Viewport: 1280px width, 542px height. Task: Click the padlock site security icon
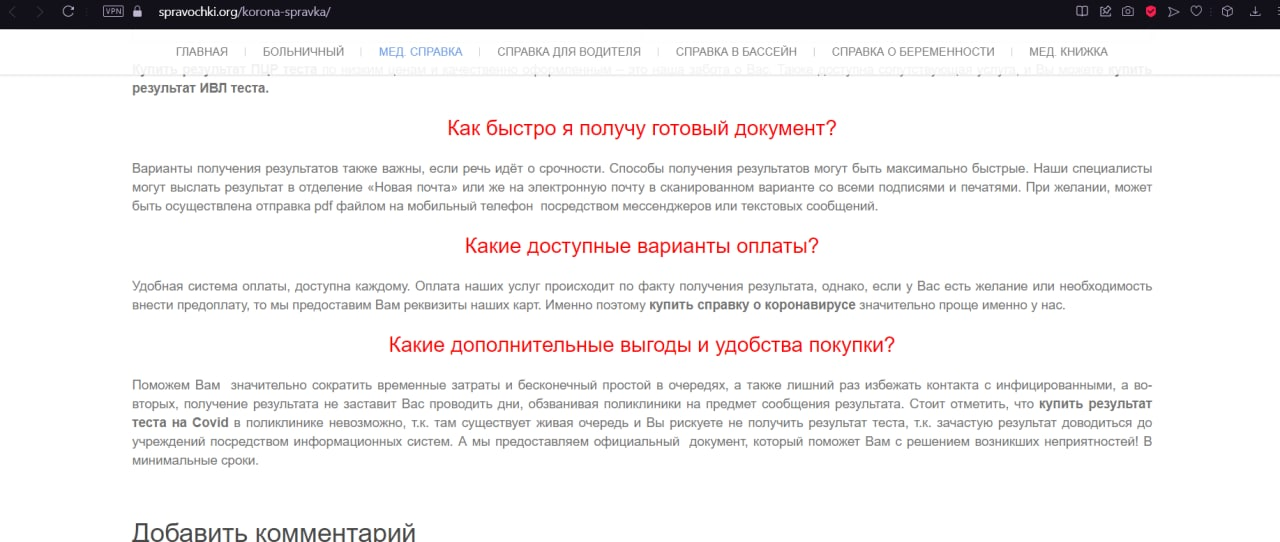click(x=138, y=12)
